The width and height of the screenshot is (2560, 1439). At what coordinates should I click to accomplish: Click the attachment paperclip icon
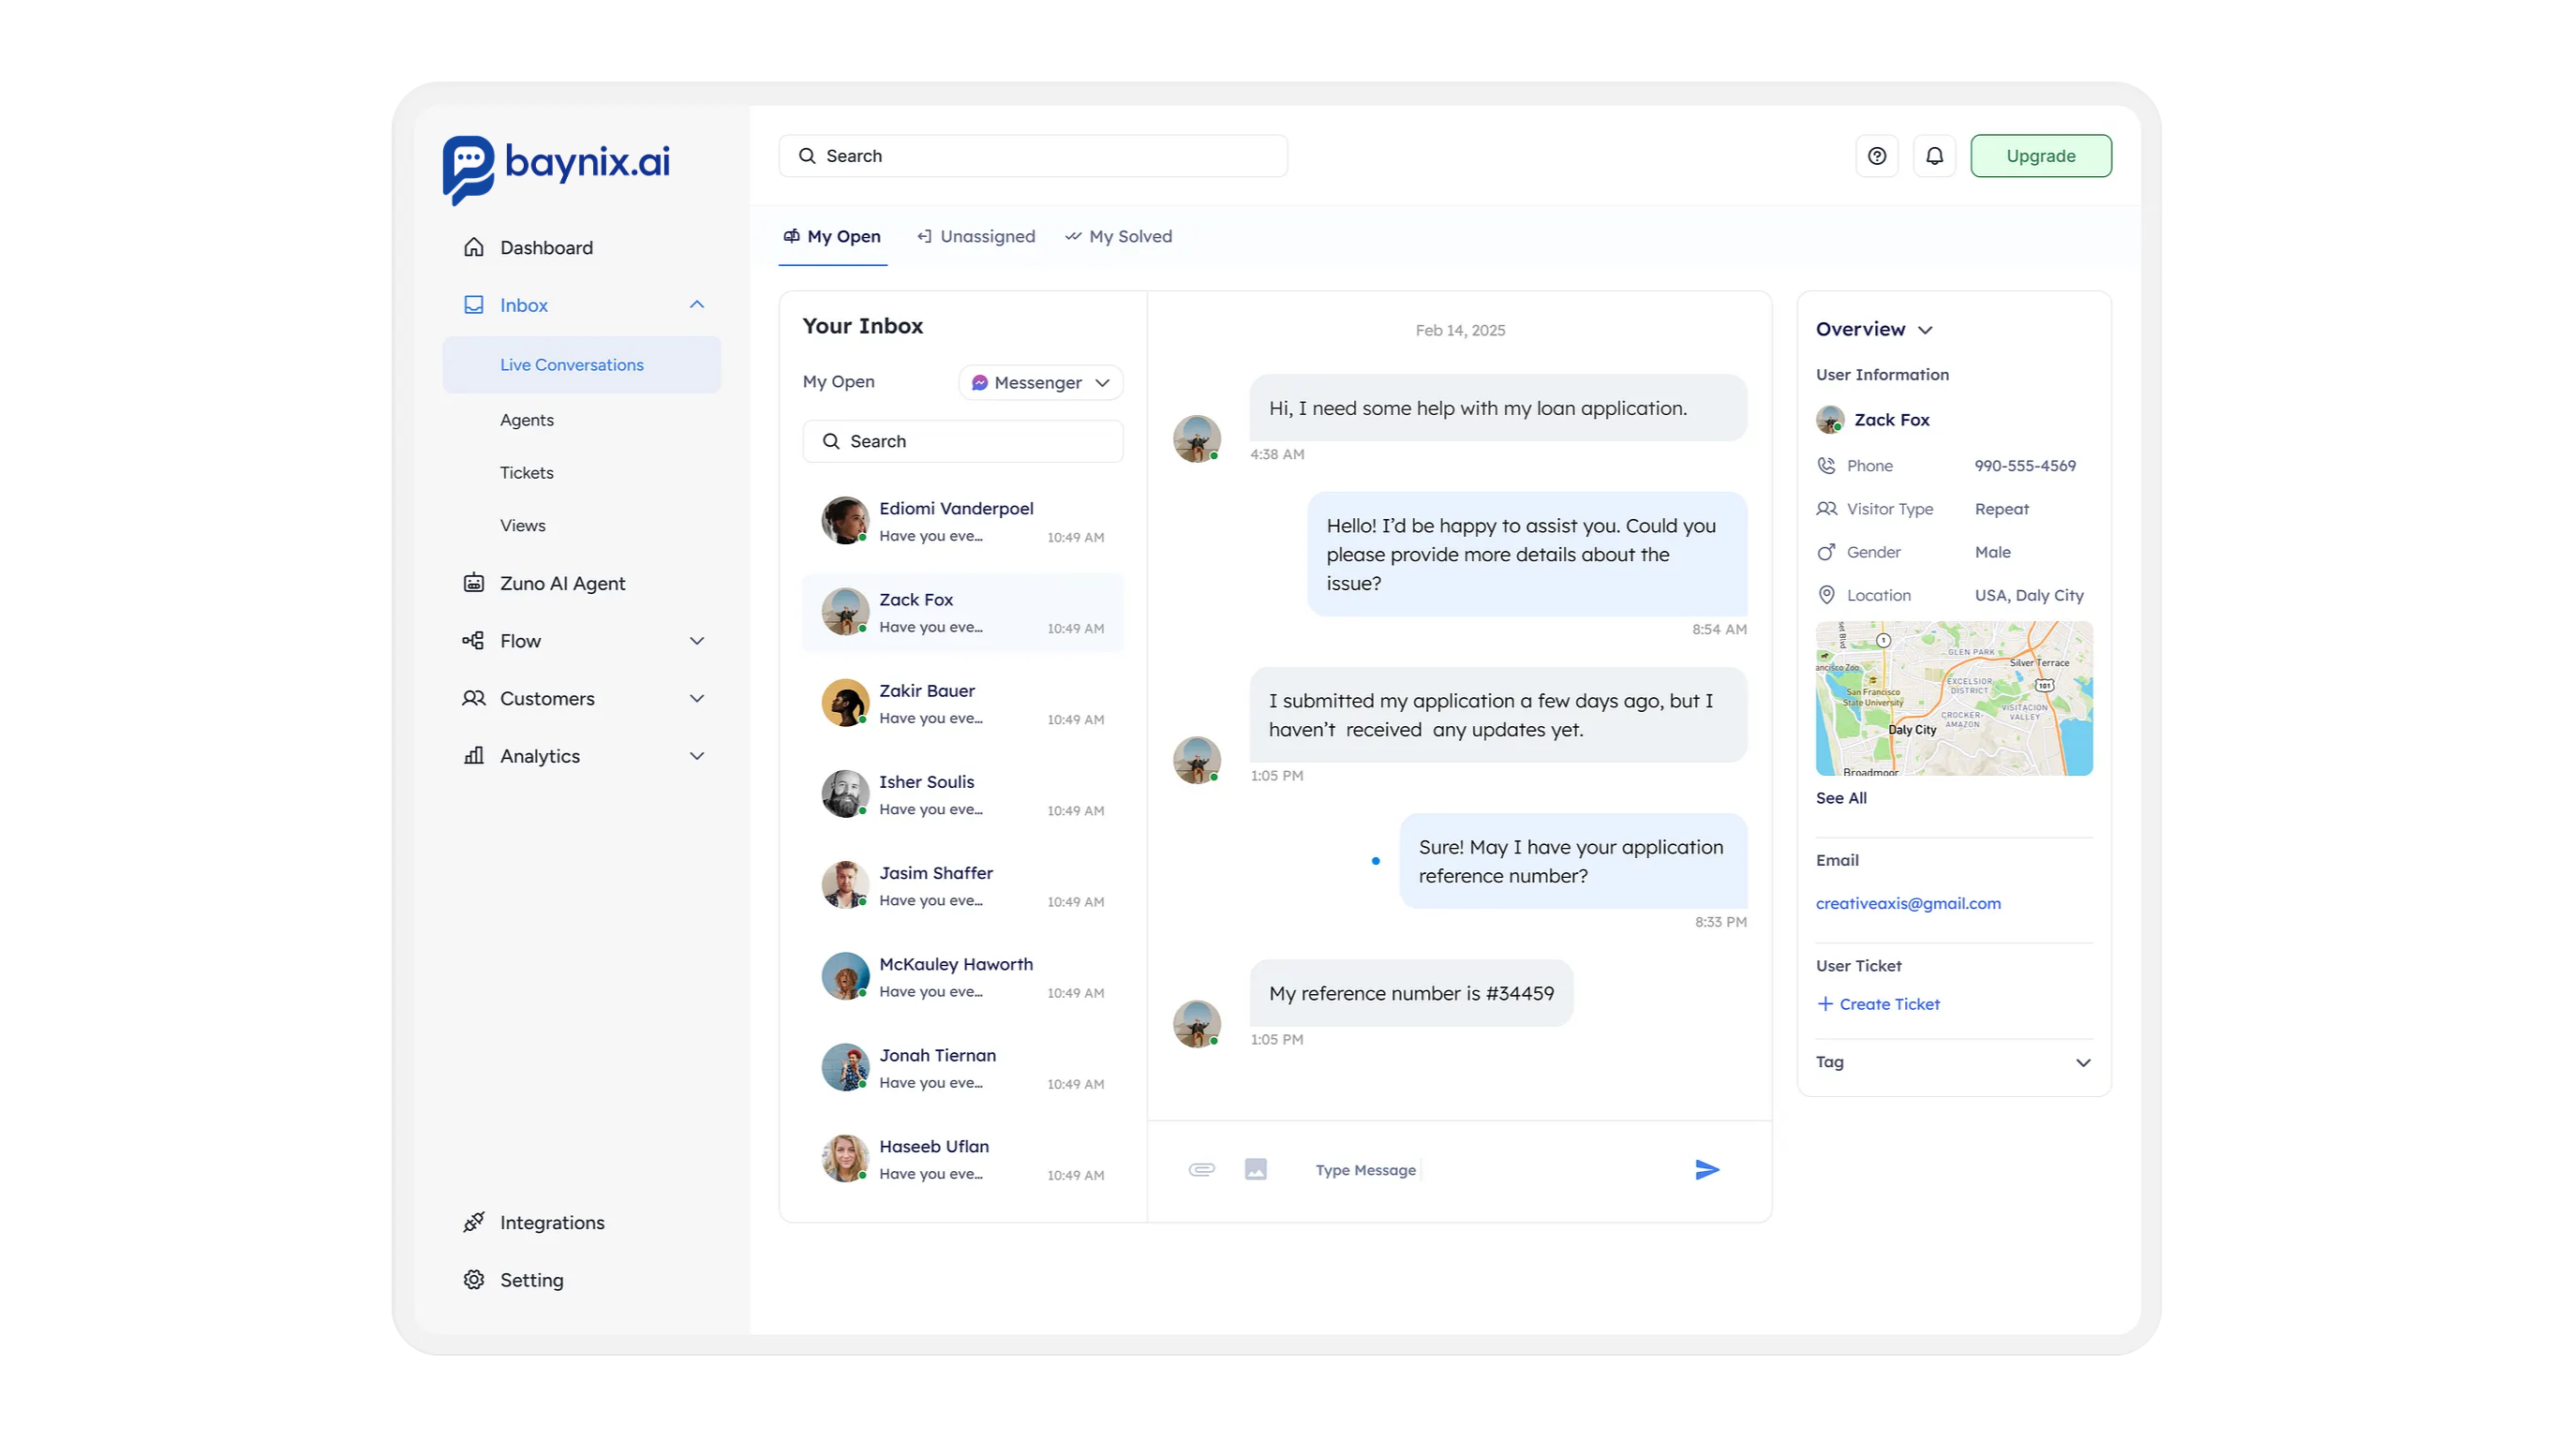pos(1201,1169)
